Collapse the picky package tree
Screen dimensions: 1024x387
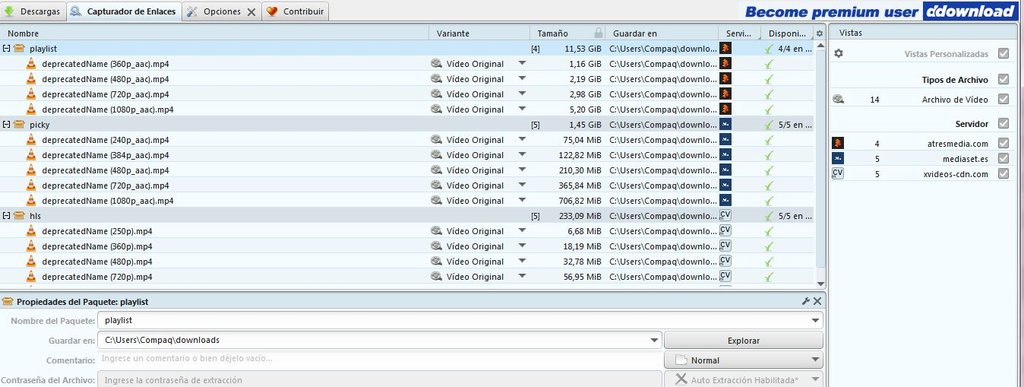pos(7,125)
